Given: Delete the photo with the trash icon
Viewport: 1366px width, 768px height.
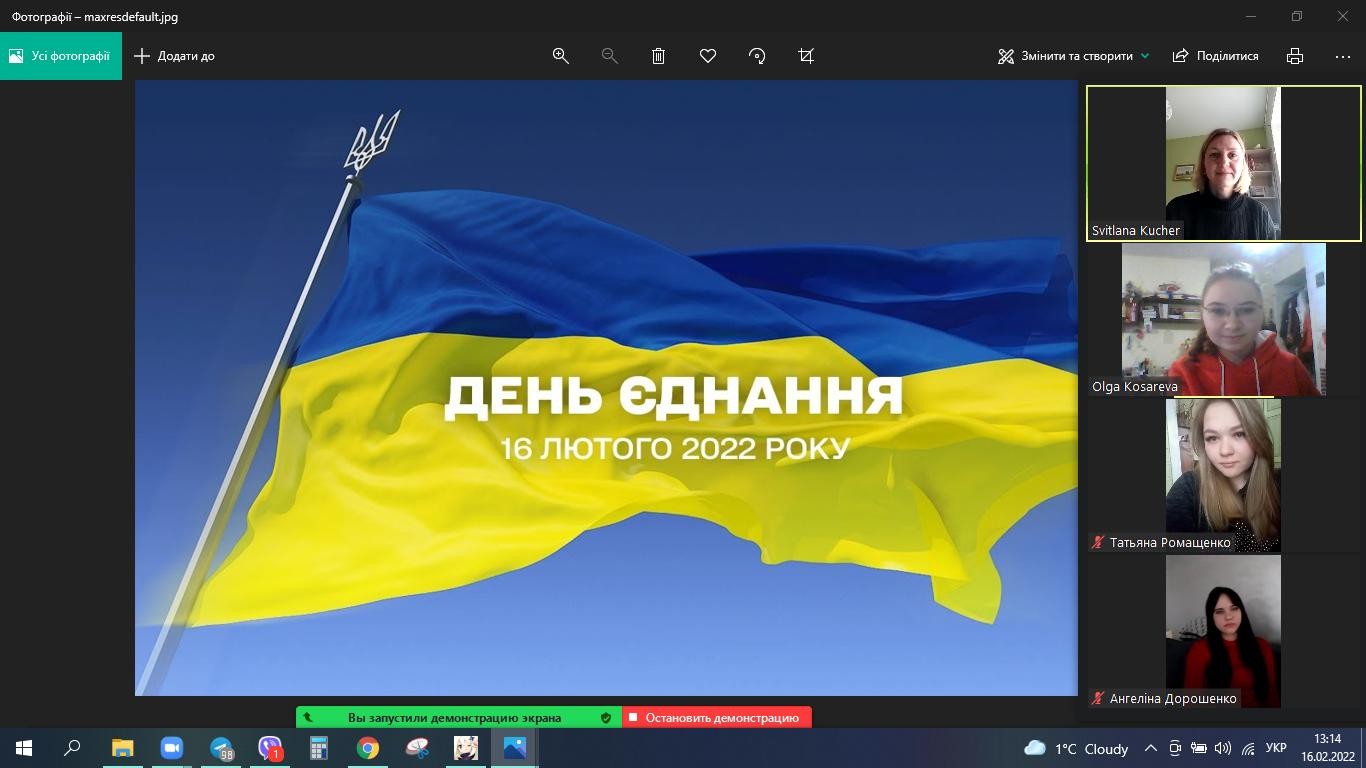Looking at the screenshot, I should pyautogui.click(x=658, y=56).
